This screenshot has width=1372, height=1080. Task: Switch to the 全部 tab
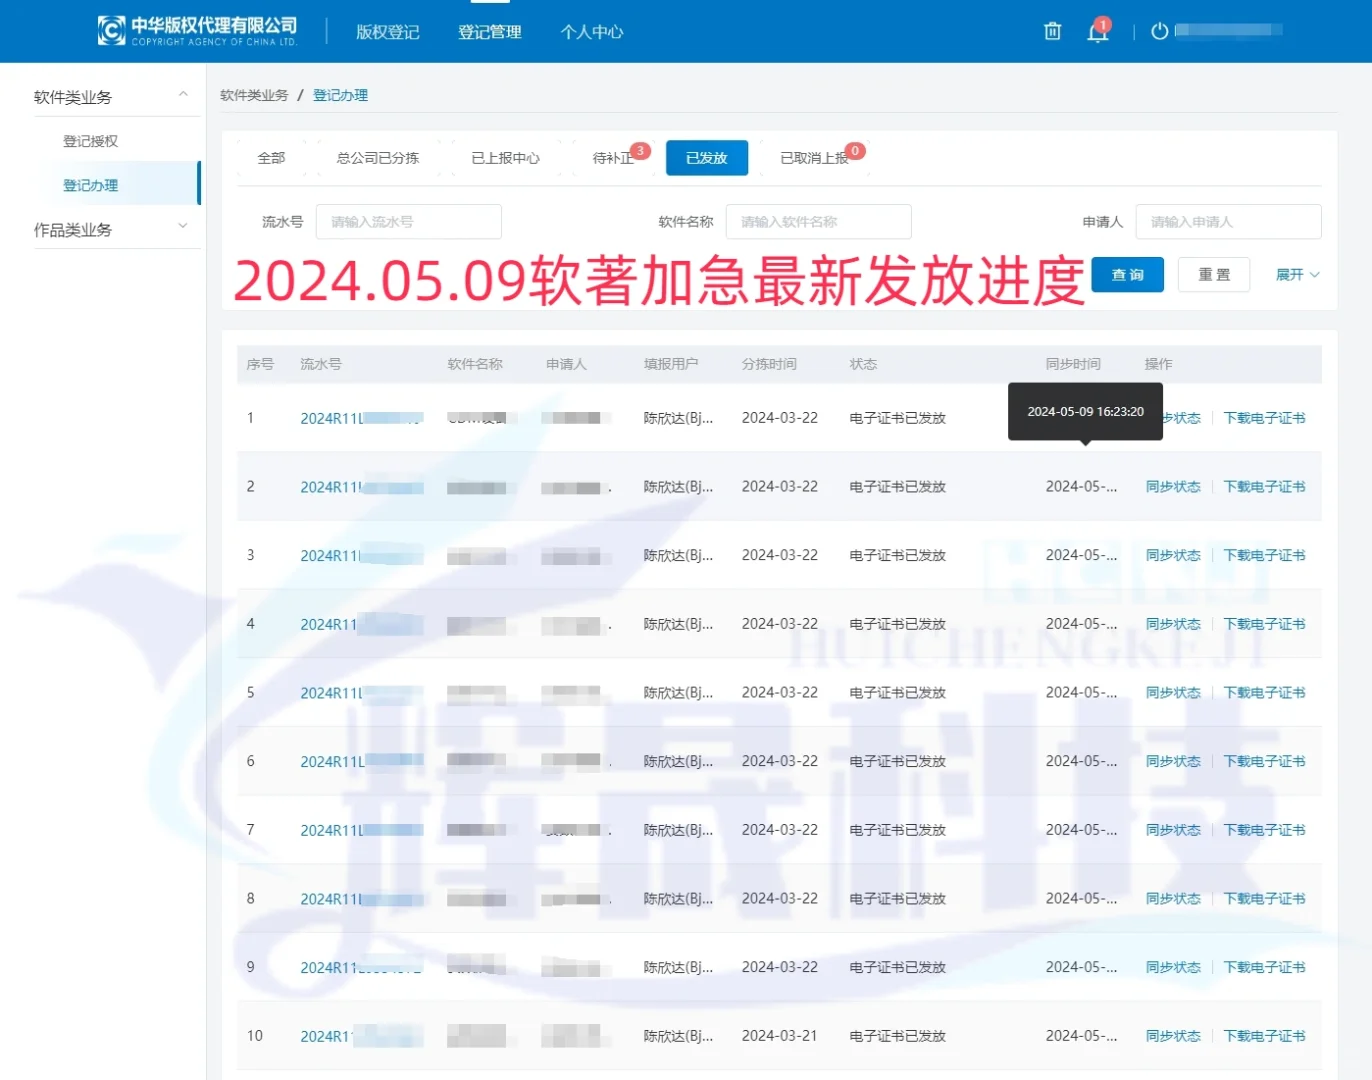(x=270, y=157)
